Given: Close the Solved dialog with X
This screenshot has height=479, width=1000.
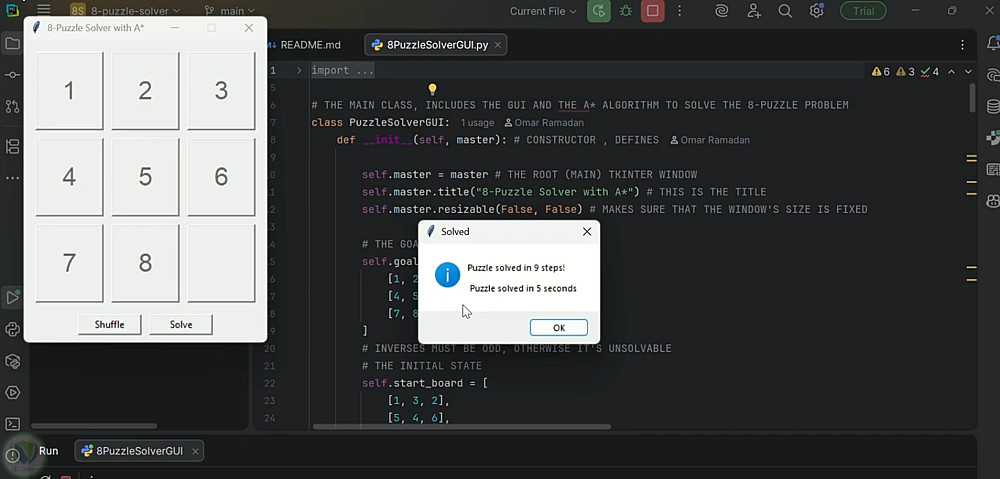Looking at the screenshot, I should click(x=587, y=232).
